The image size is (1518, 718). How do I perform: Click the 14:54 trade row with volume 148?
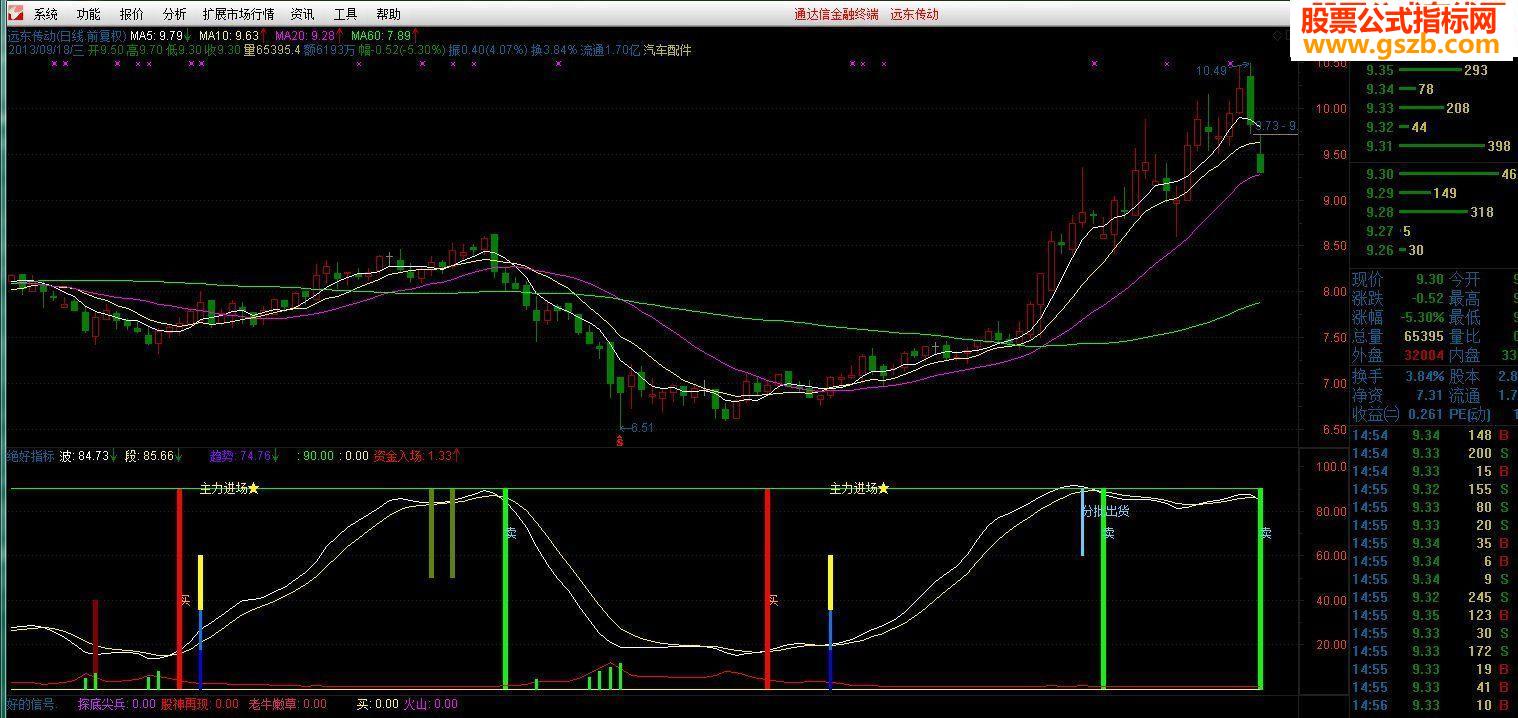(1433, 435)
